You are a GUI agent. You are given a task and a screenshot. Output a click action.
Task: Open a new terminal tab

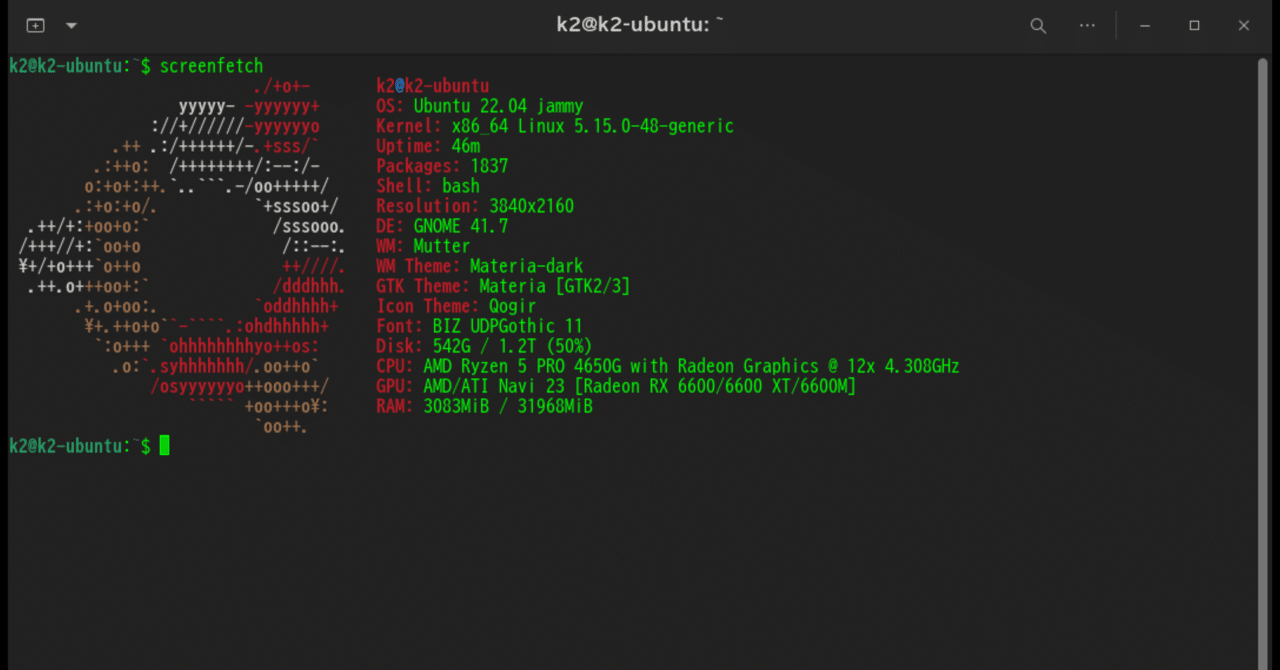[35, 25]
